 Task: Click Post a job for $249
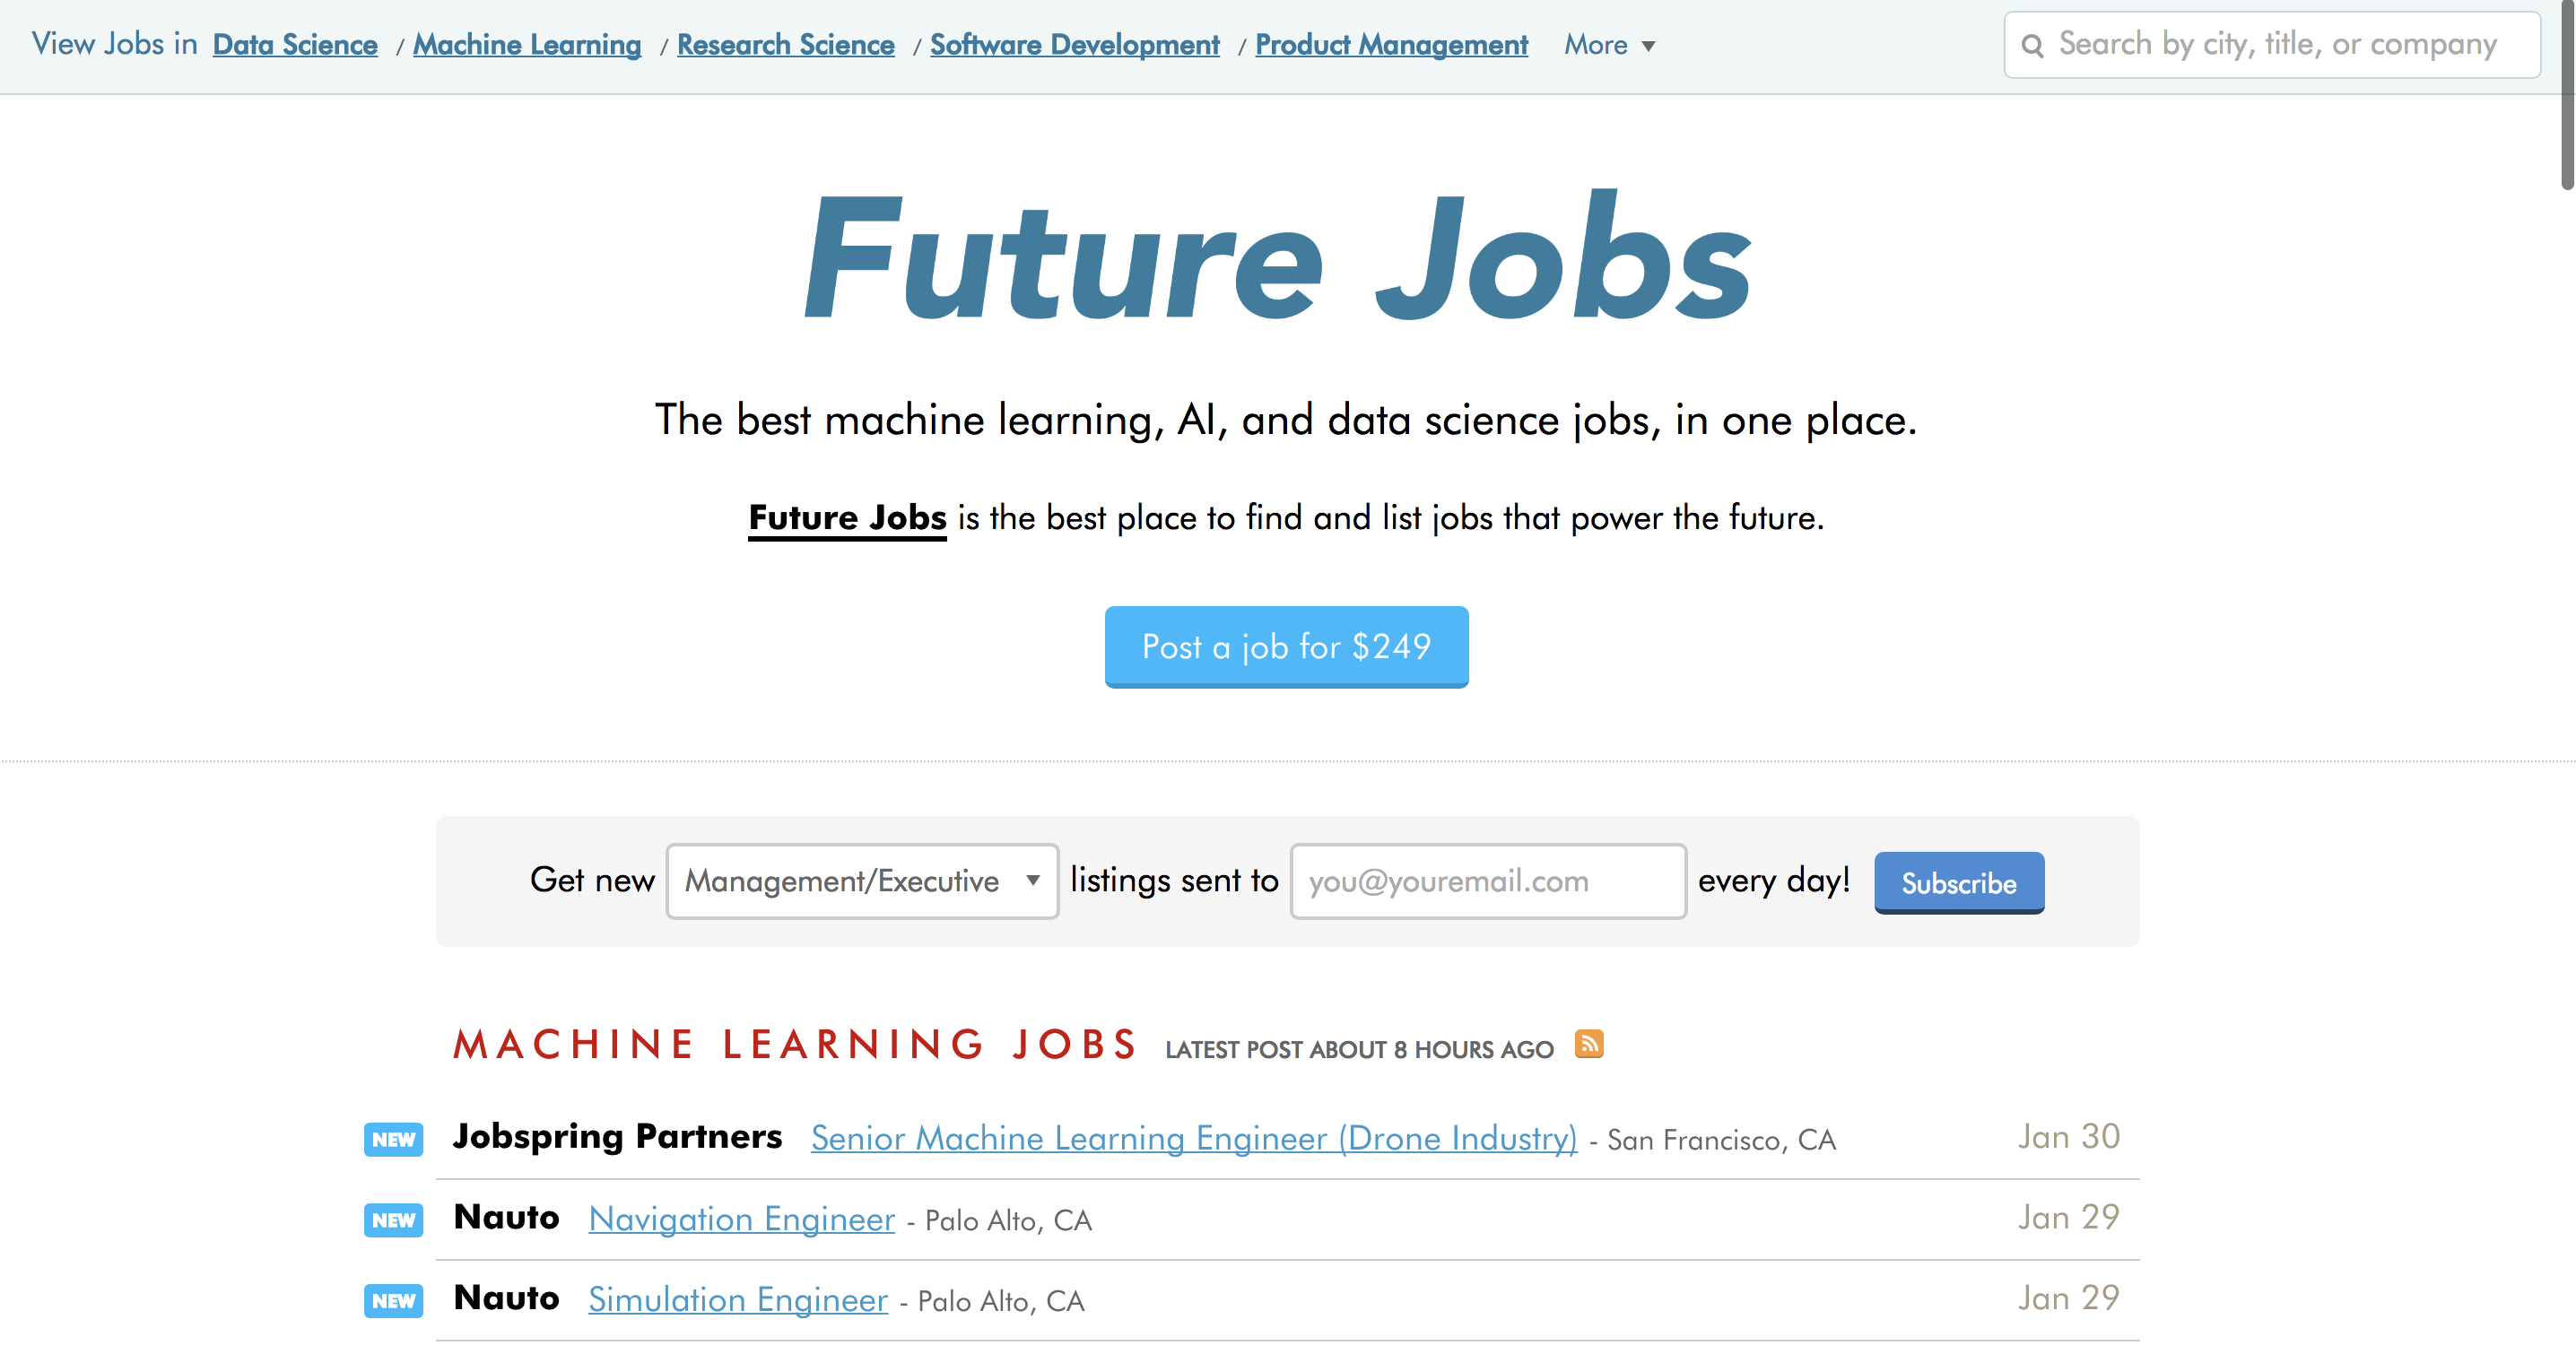[1286, 647]
